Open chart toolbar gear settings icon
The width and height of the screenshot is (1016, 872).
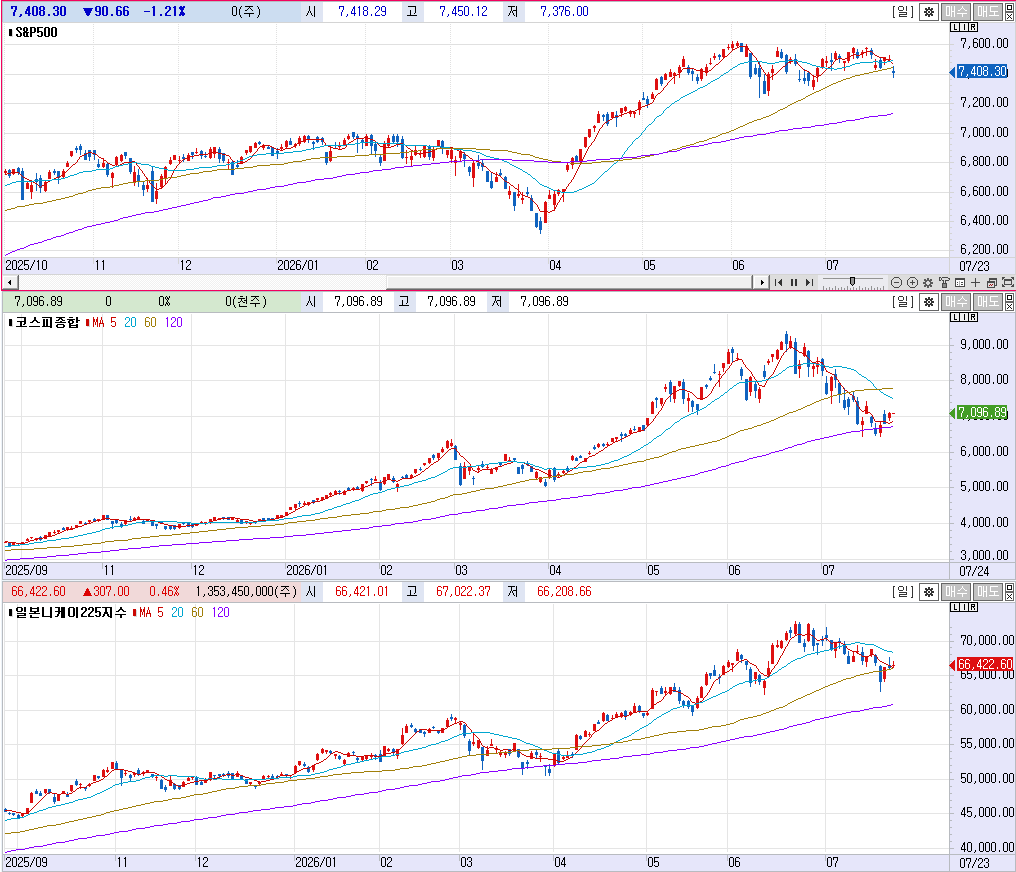928,282
